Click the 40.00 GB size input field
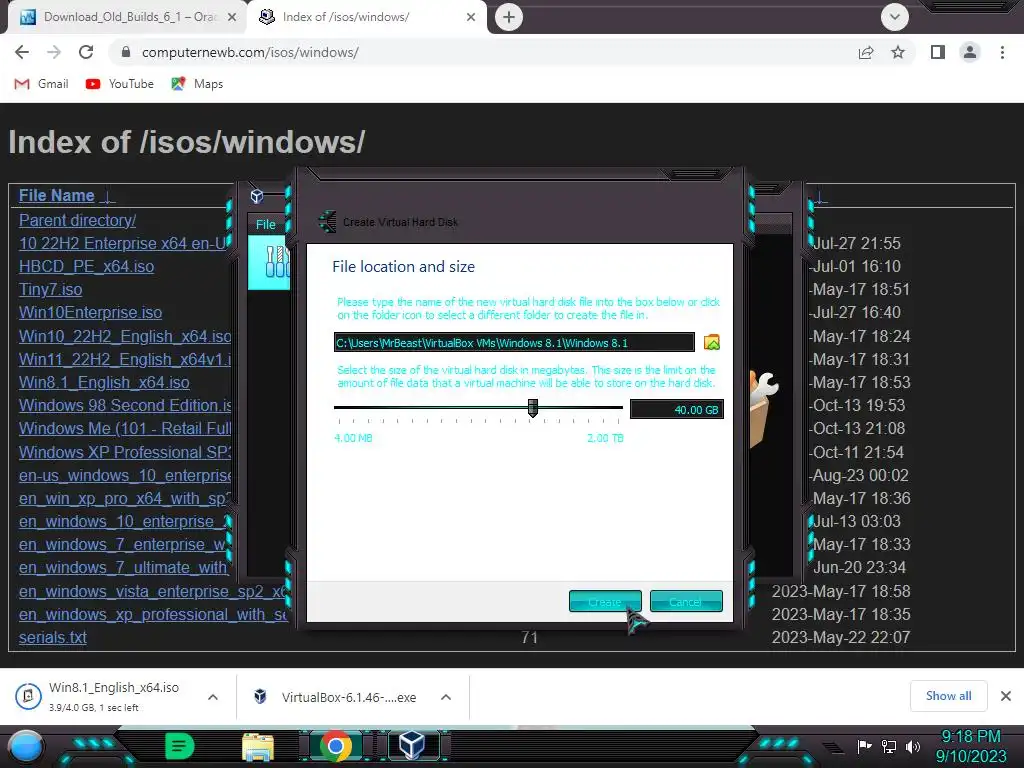The height and width of the screenshot is (768, 1024). click(x=677, y=409)
